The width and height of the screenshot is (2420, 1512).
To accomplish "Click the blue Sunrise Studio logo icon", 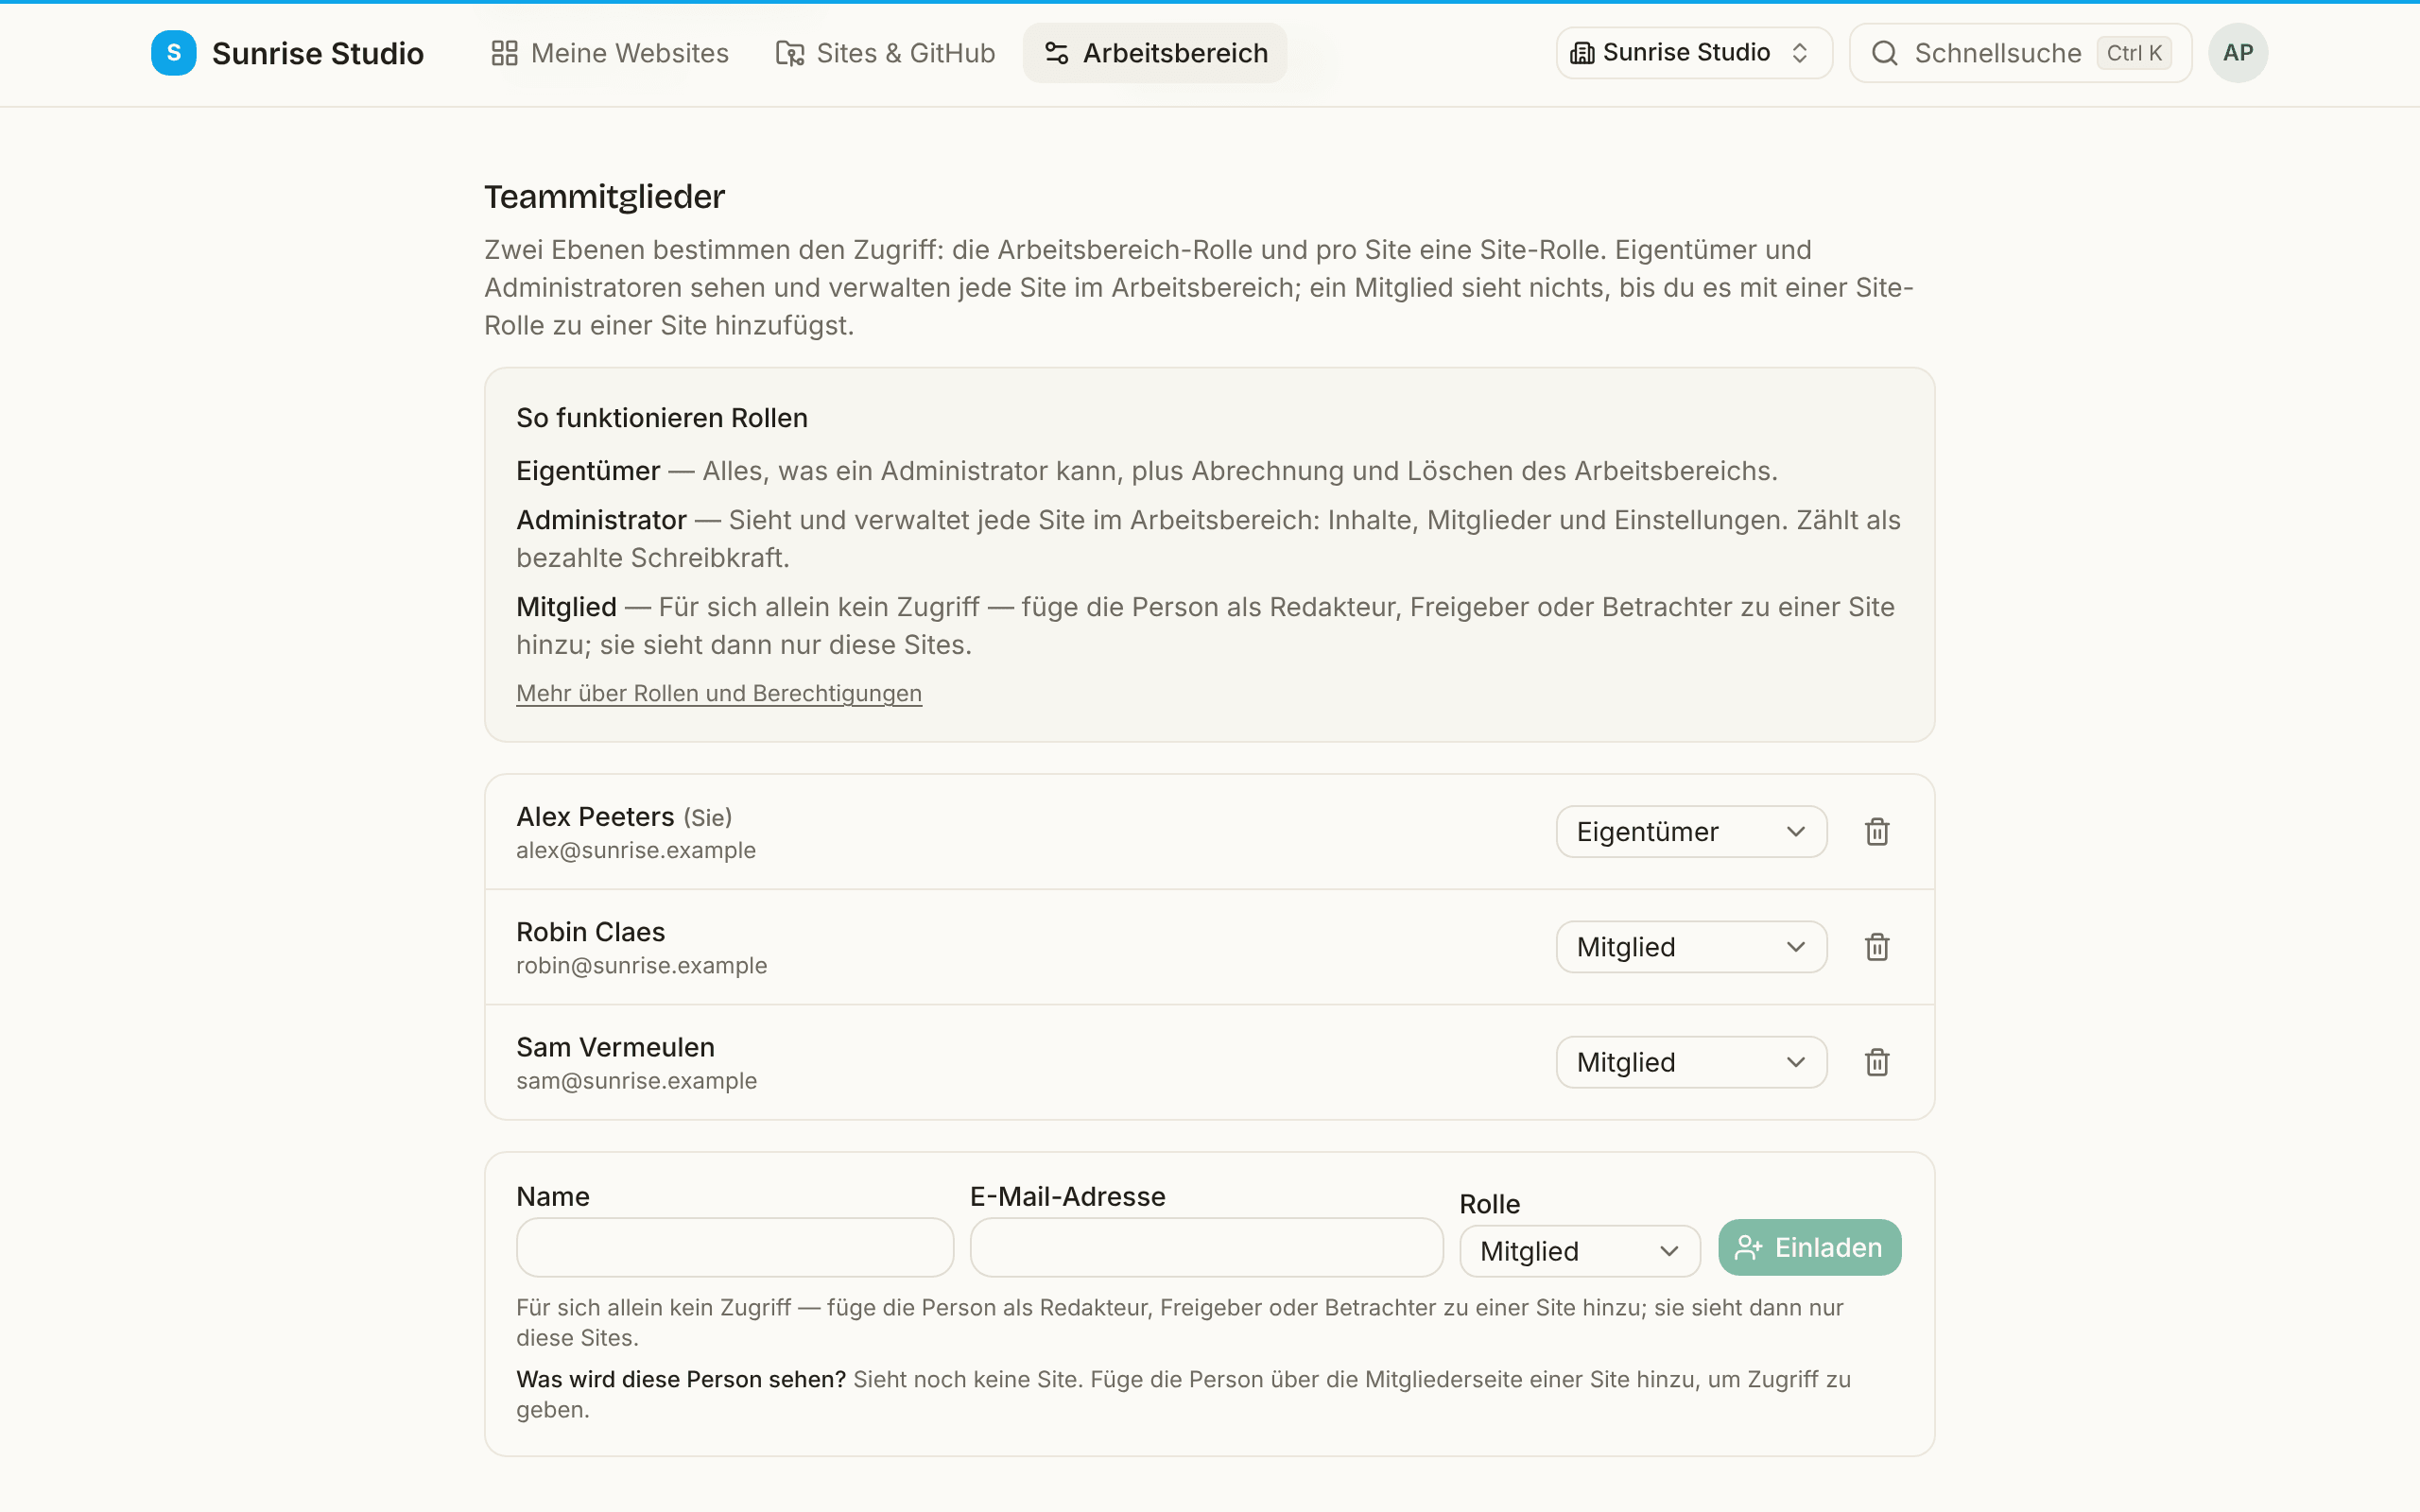I will click(x=173, y=53).
